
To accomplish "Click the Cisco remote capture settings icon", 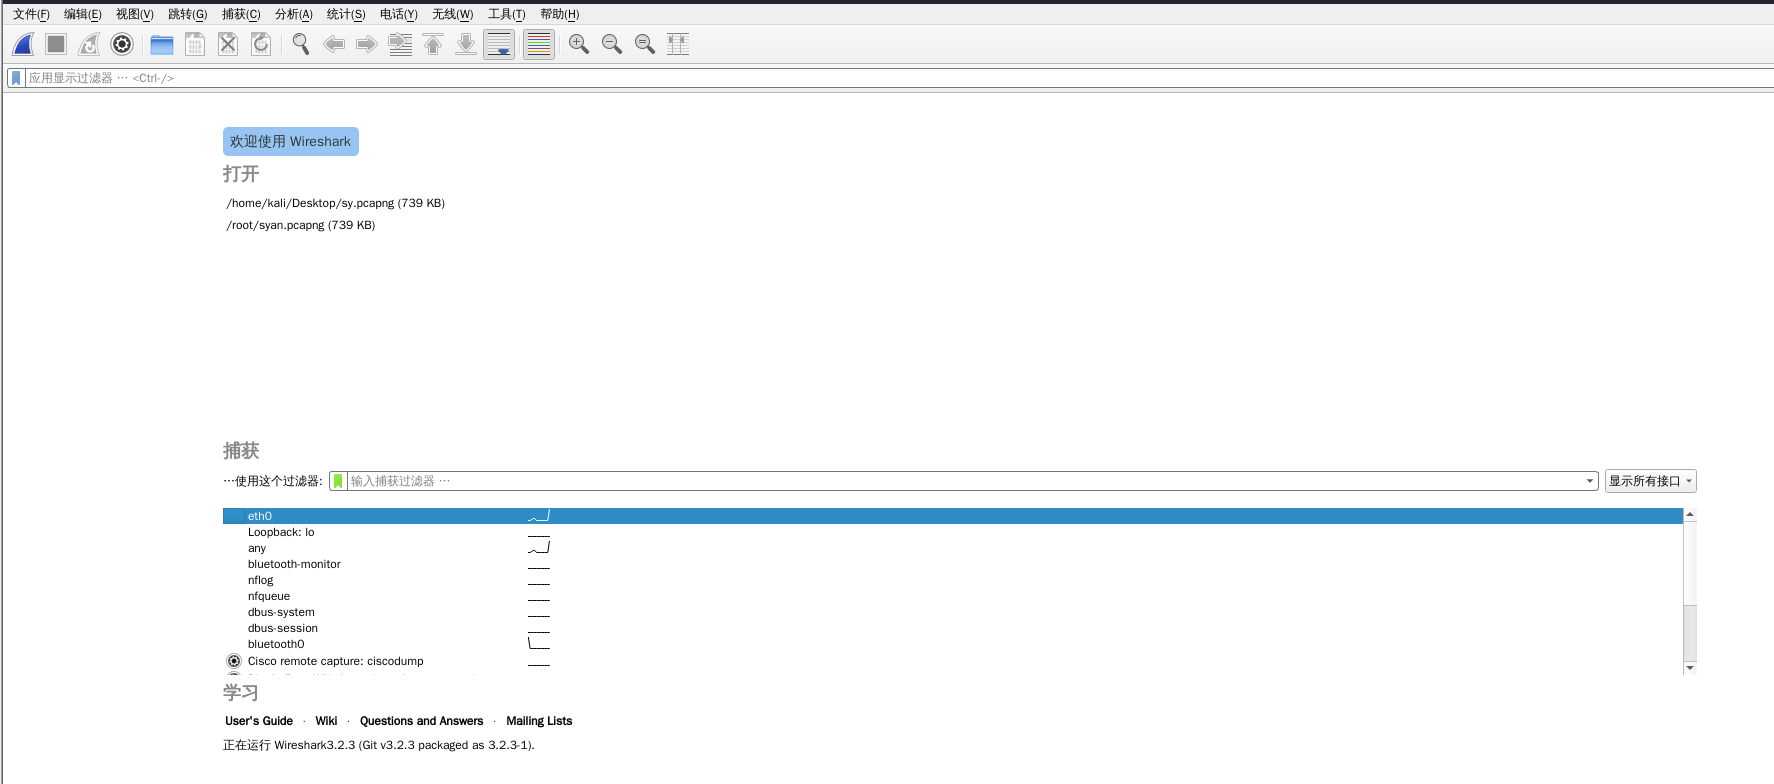I will pyautogui.click(x=234, y=661).
